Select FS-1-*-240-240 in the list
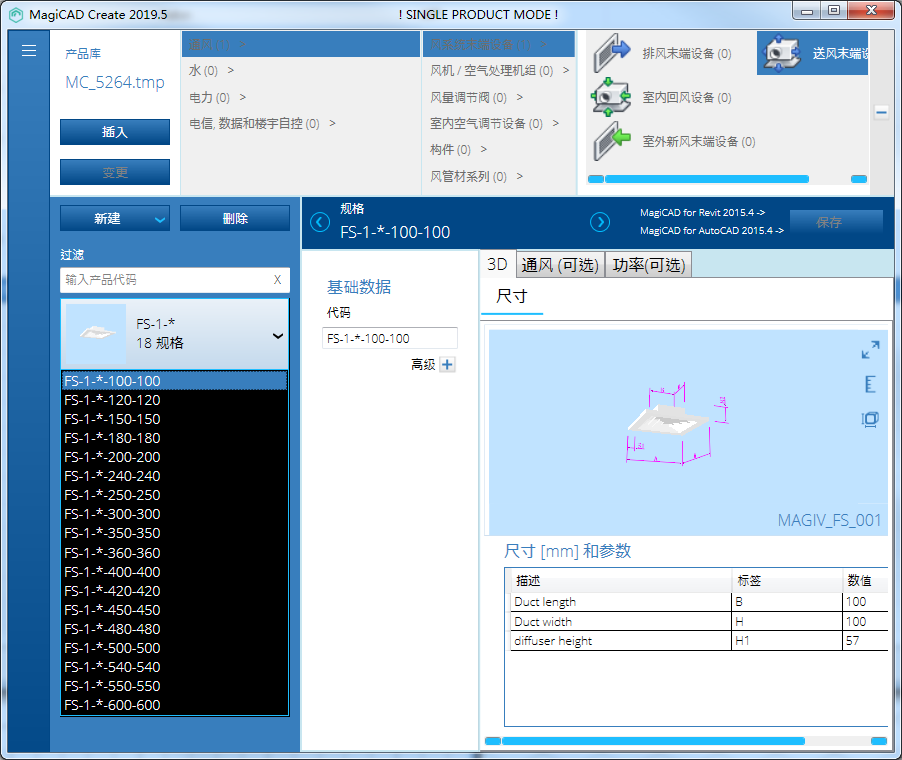The image size is (902, 760). coord(174,476)
